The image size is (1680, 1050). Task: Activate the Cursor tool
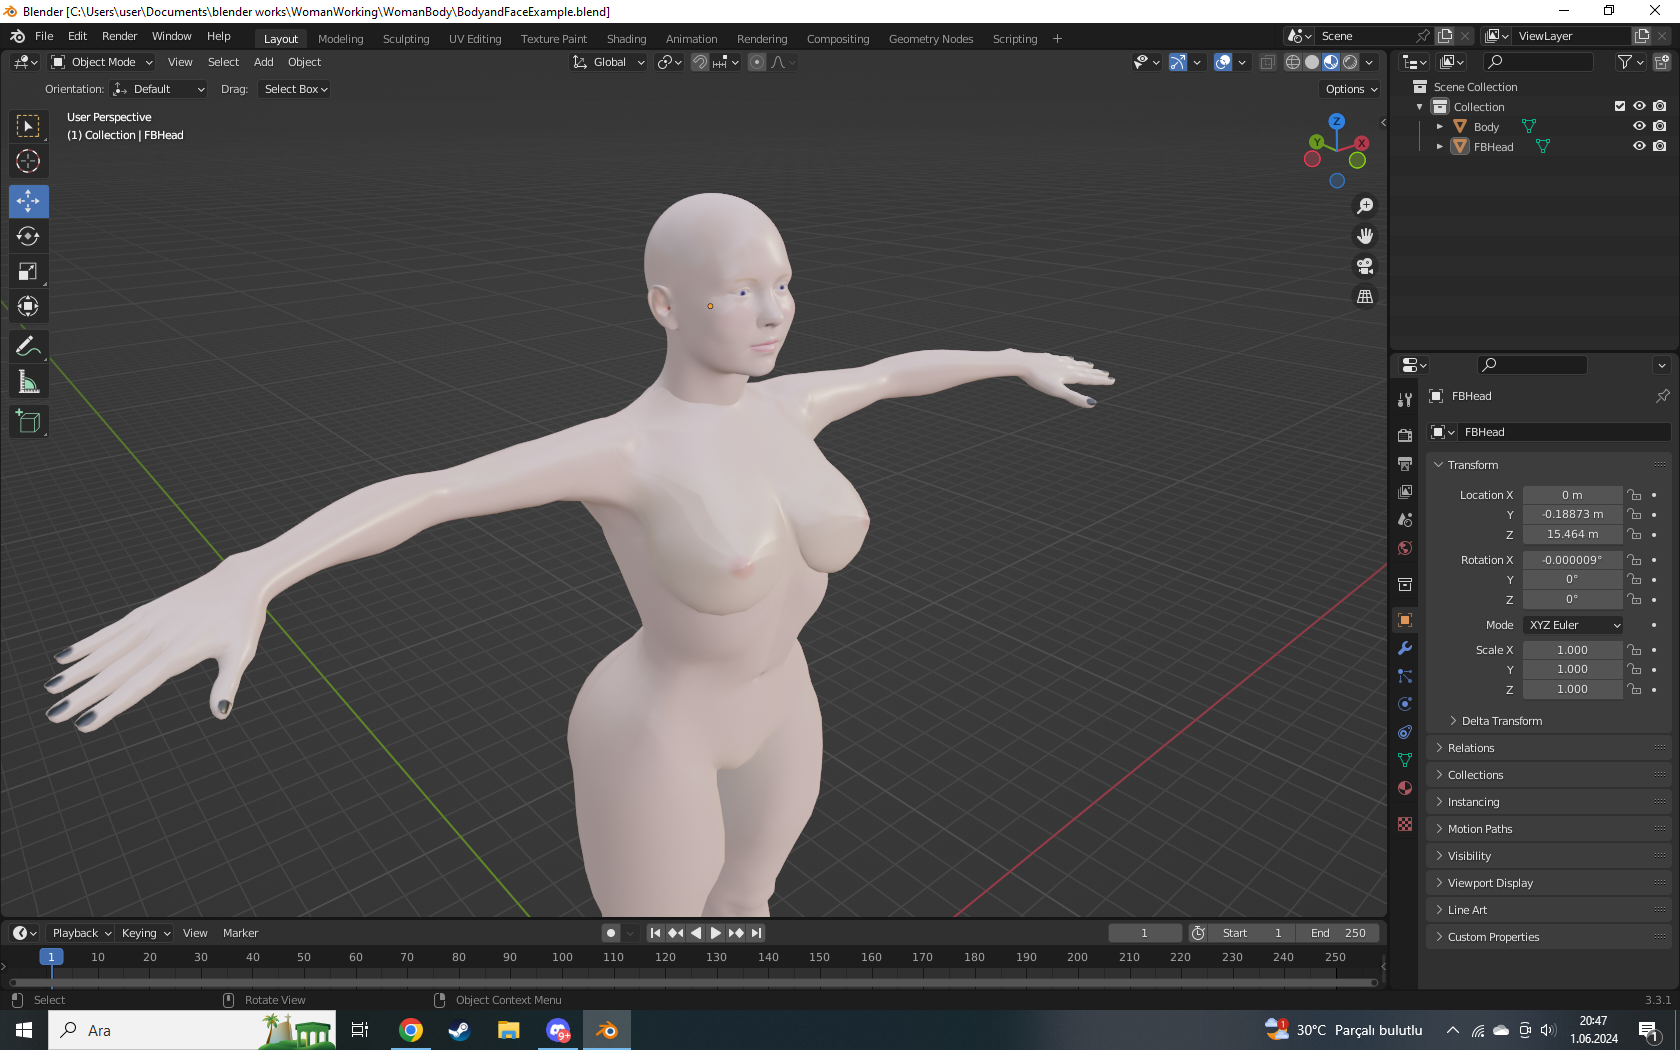(28, 161)
